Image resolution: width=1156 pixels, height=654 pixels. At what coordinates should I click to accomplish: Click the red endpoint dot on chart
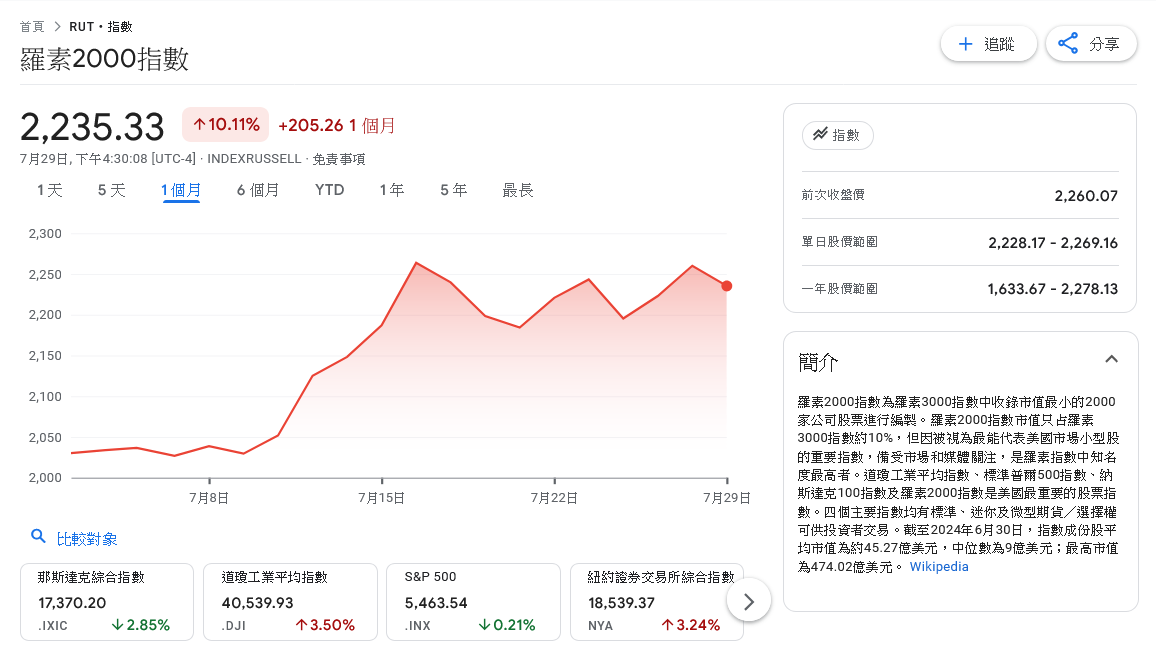[727, 286]
